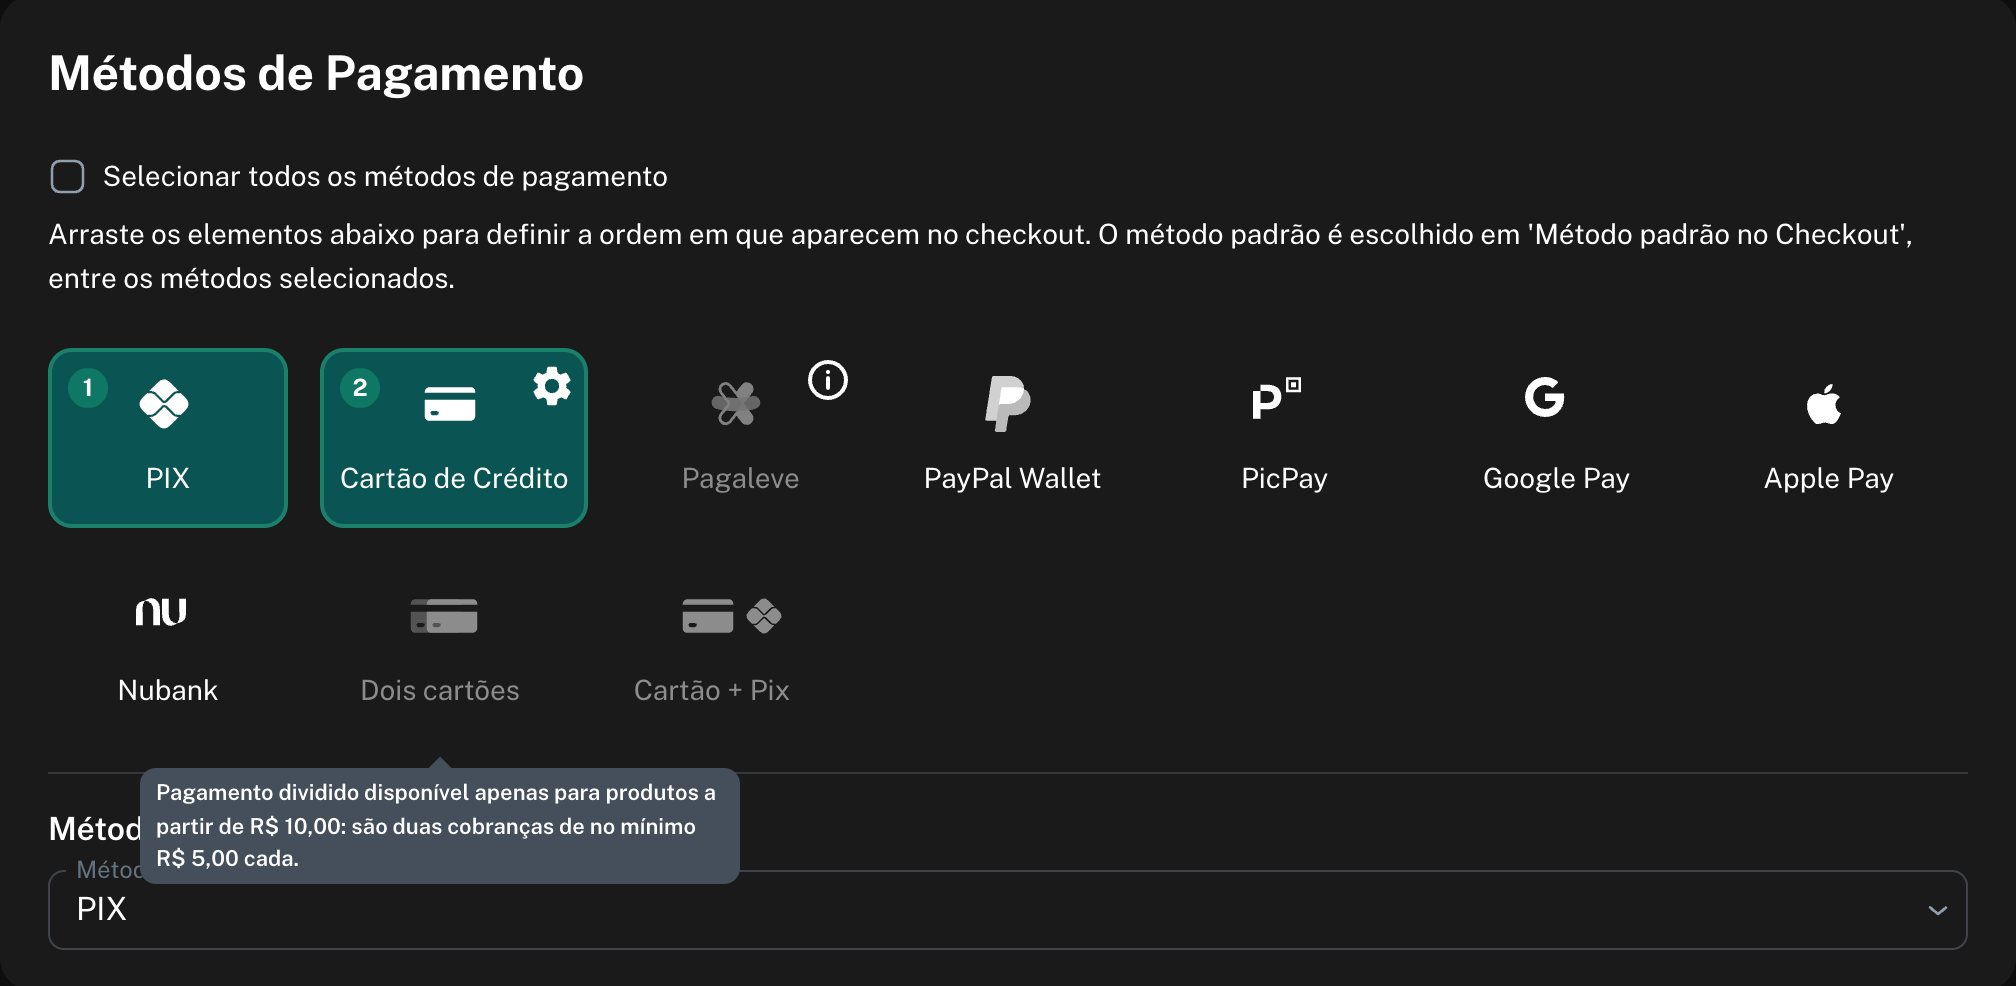
Task: Click the Cartão + Pix combined icon
Action: pos(732,616)
